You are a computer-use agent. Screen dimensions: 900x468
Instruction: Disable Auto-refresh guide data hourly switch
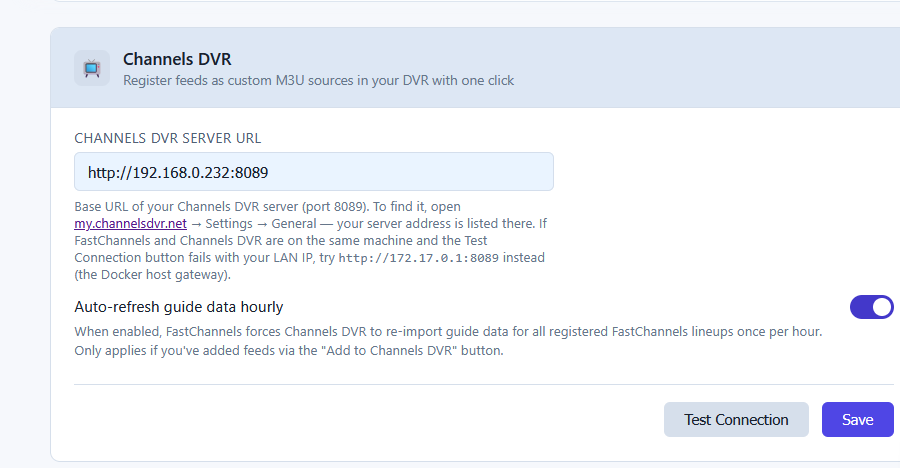[x=871, y=307]
